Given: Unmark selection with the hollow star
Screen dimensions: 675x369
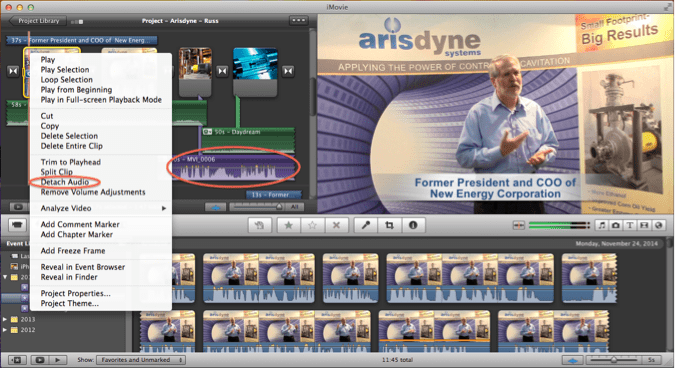Looking at the screenshot, I should click(x=313, y=225).
